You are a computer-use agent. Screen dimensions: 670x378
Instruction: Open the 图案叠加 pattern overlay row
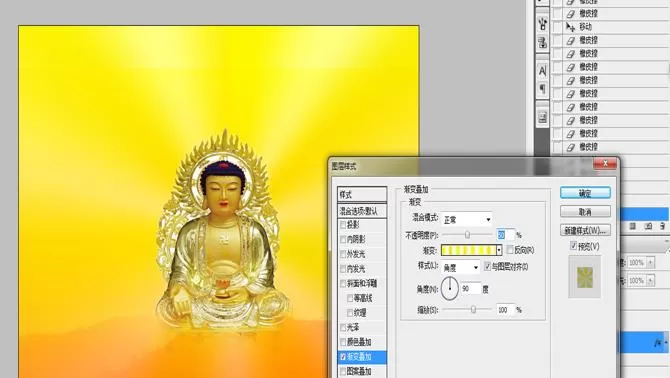tap(362, 371)
